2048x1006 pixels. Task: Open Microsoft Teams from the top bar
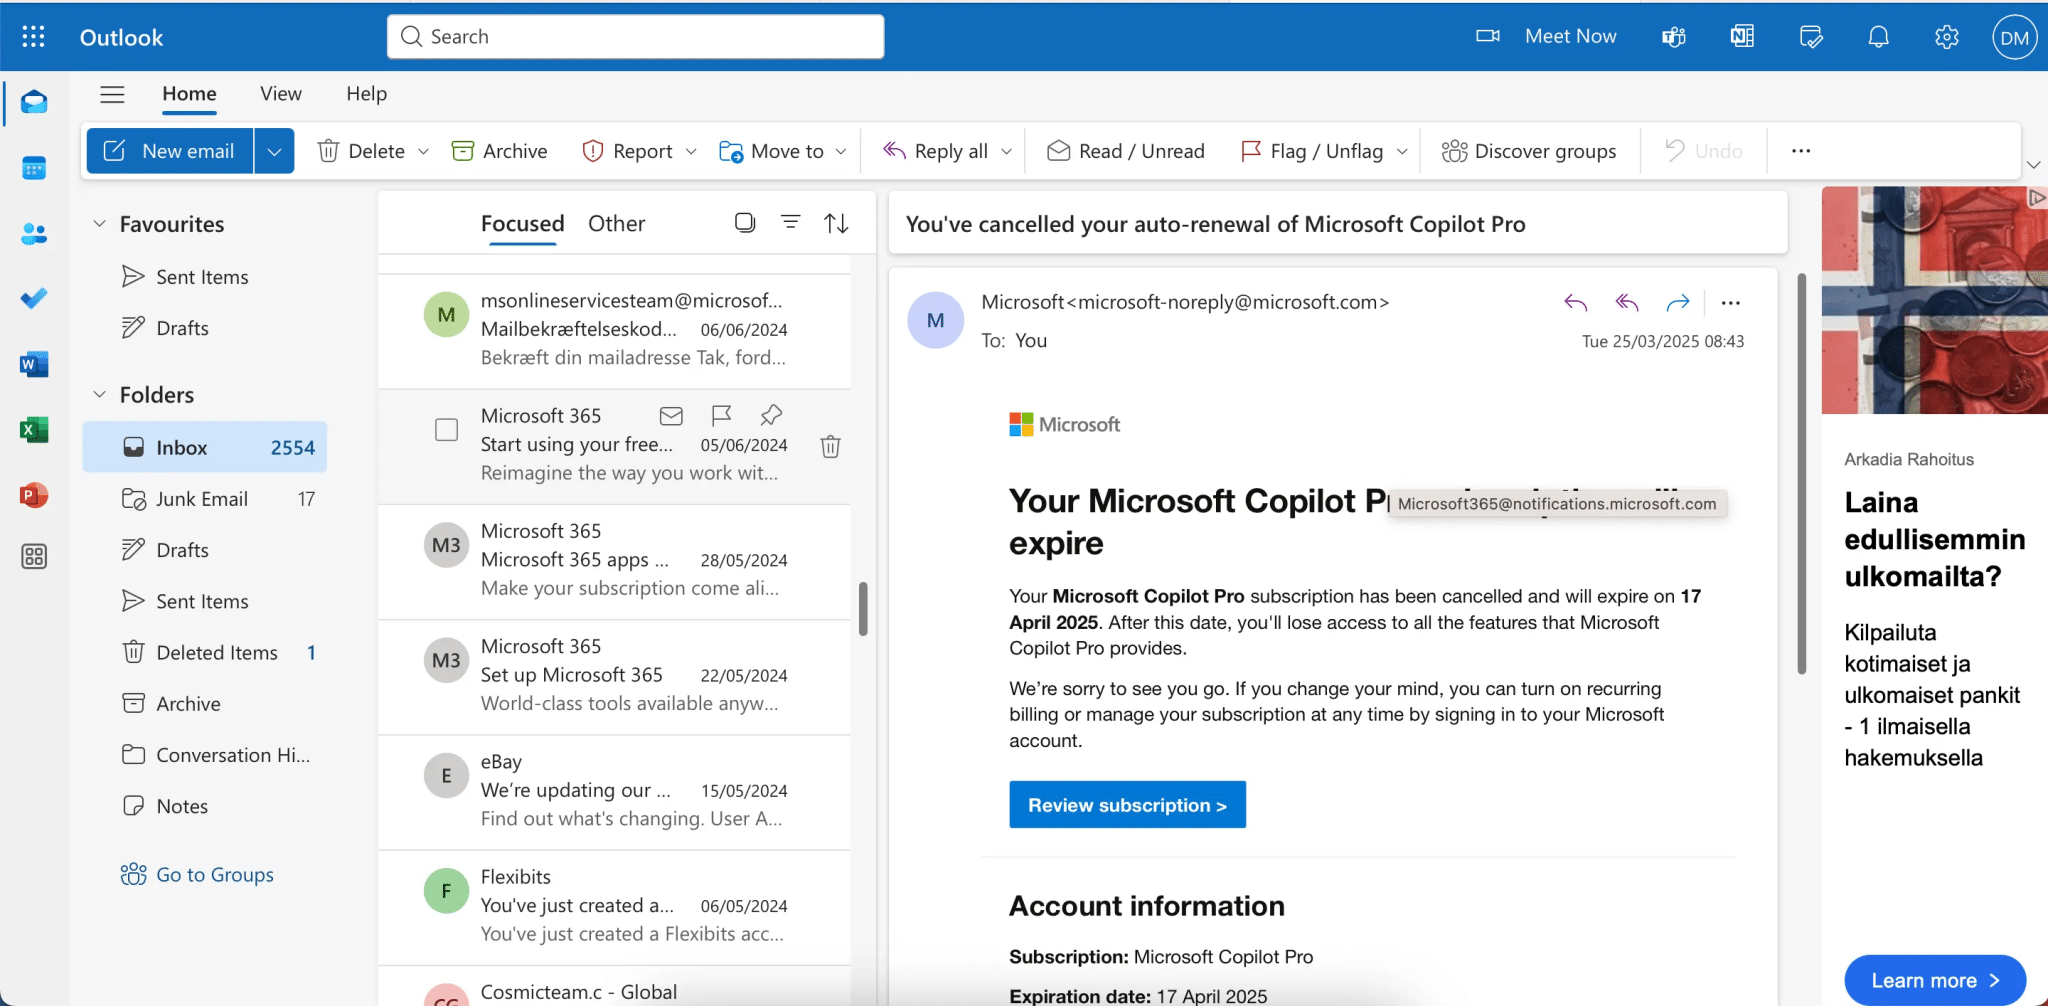pyautogui.click(x=1671, y=36)
